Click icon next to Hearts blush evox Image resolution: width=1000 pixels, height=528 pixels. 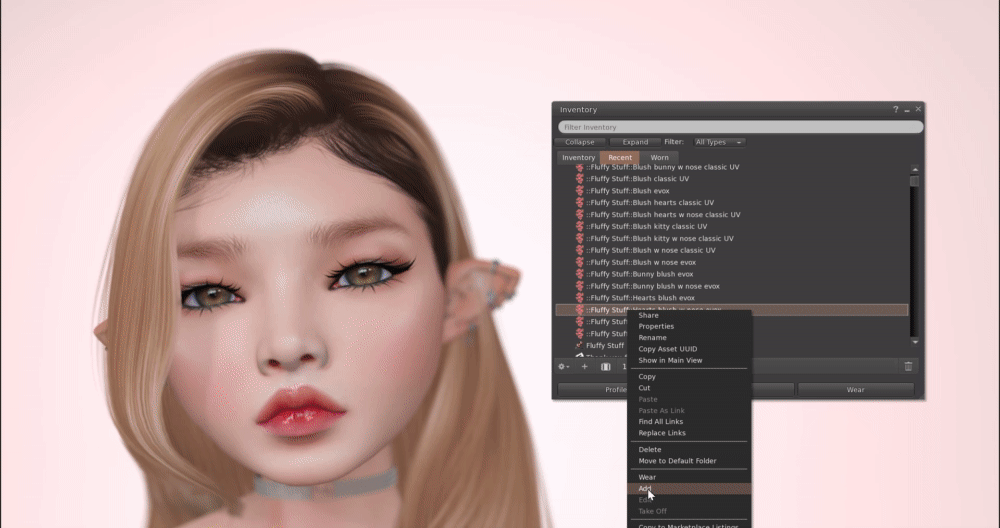click(580, 298)
